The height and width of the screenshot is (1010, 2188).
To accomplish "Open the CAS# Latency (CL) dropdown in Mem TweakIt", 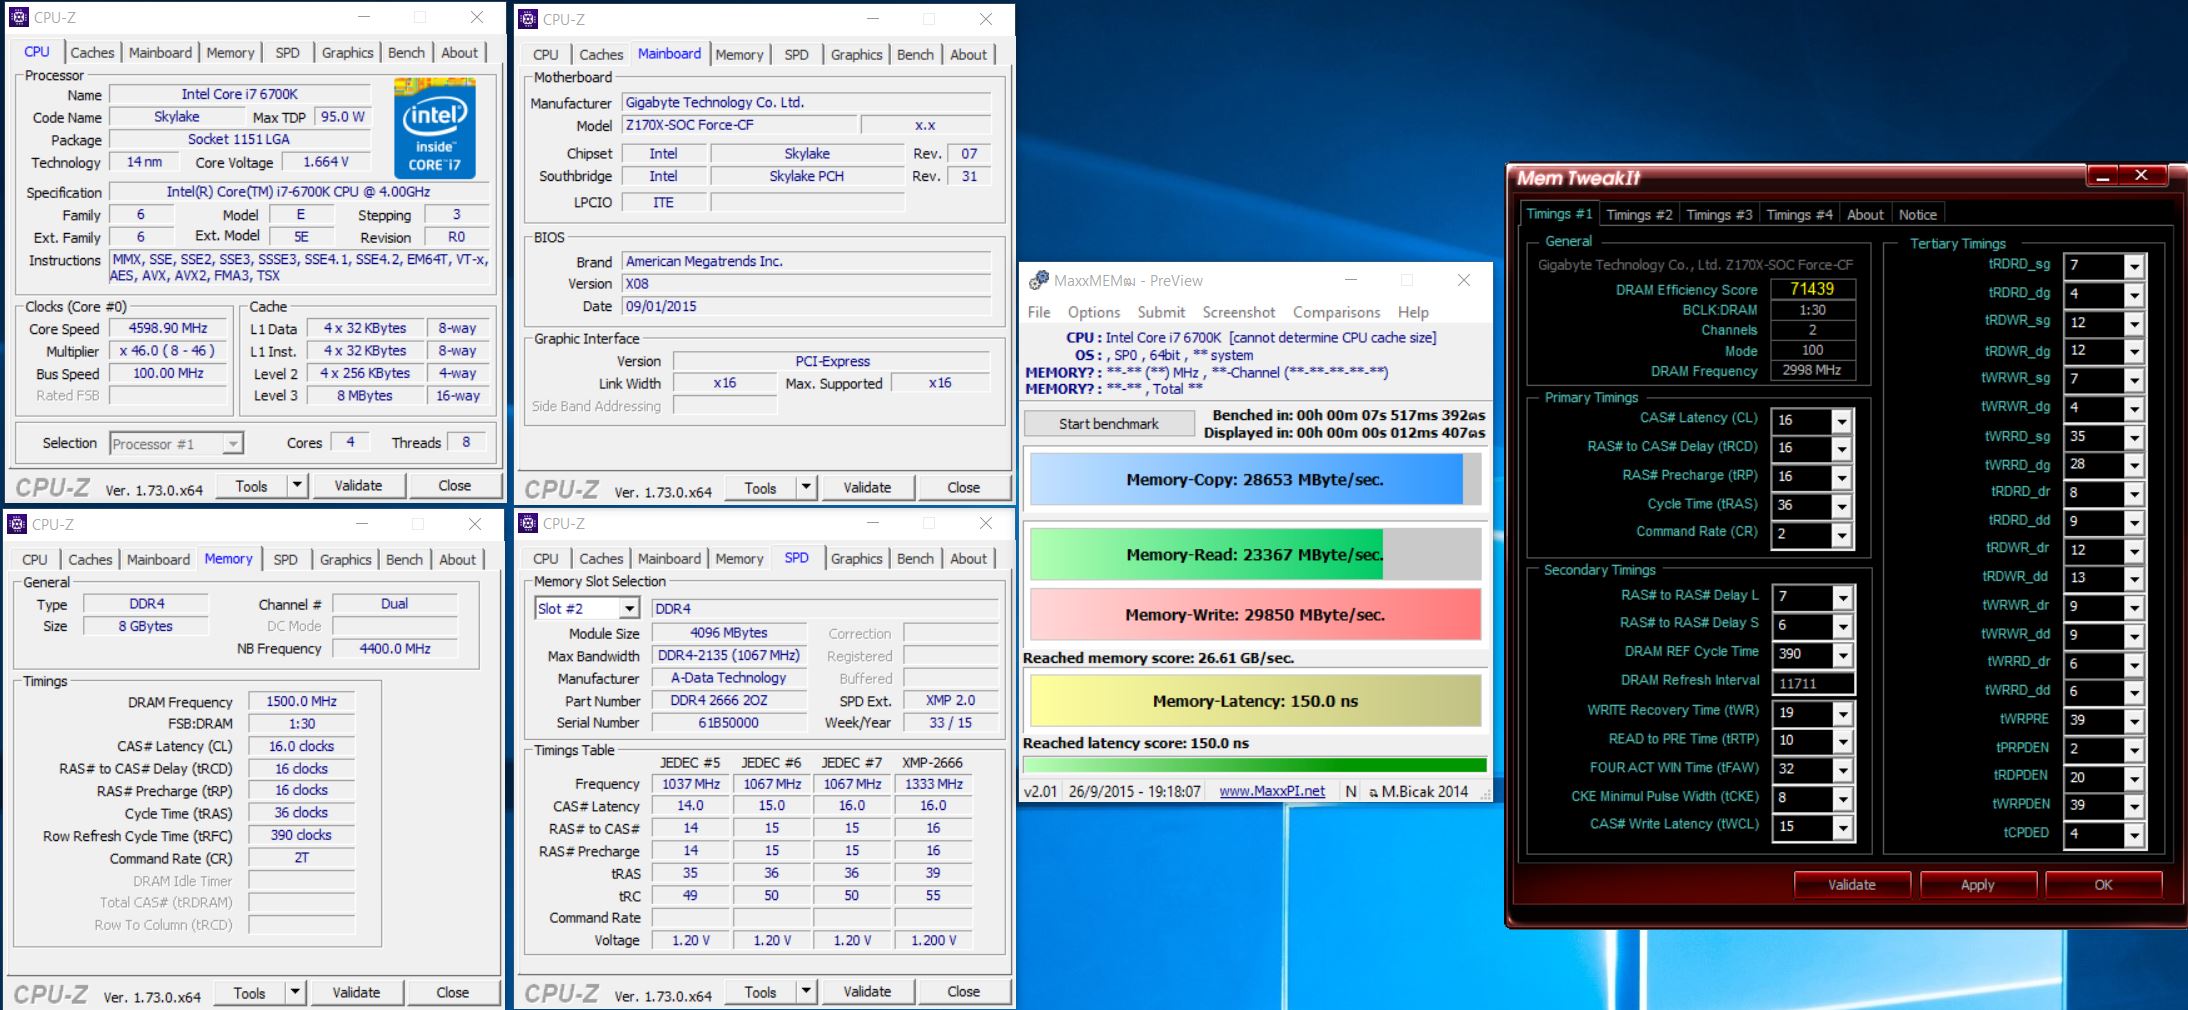I will pos(1841,421).
